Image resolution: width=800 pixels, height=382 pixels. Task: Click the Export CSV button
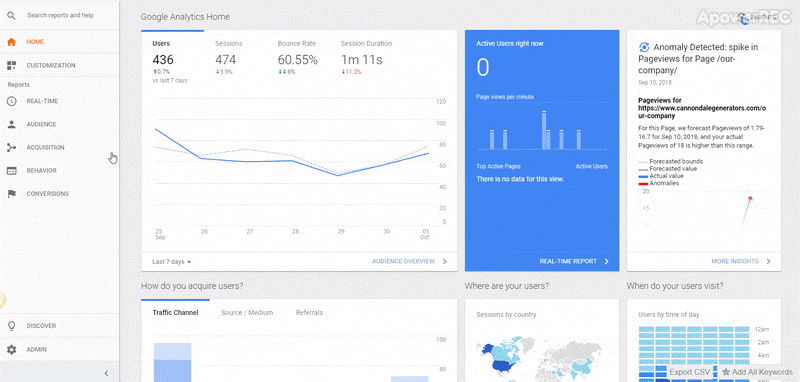tap(689, 372)
